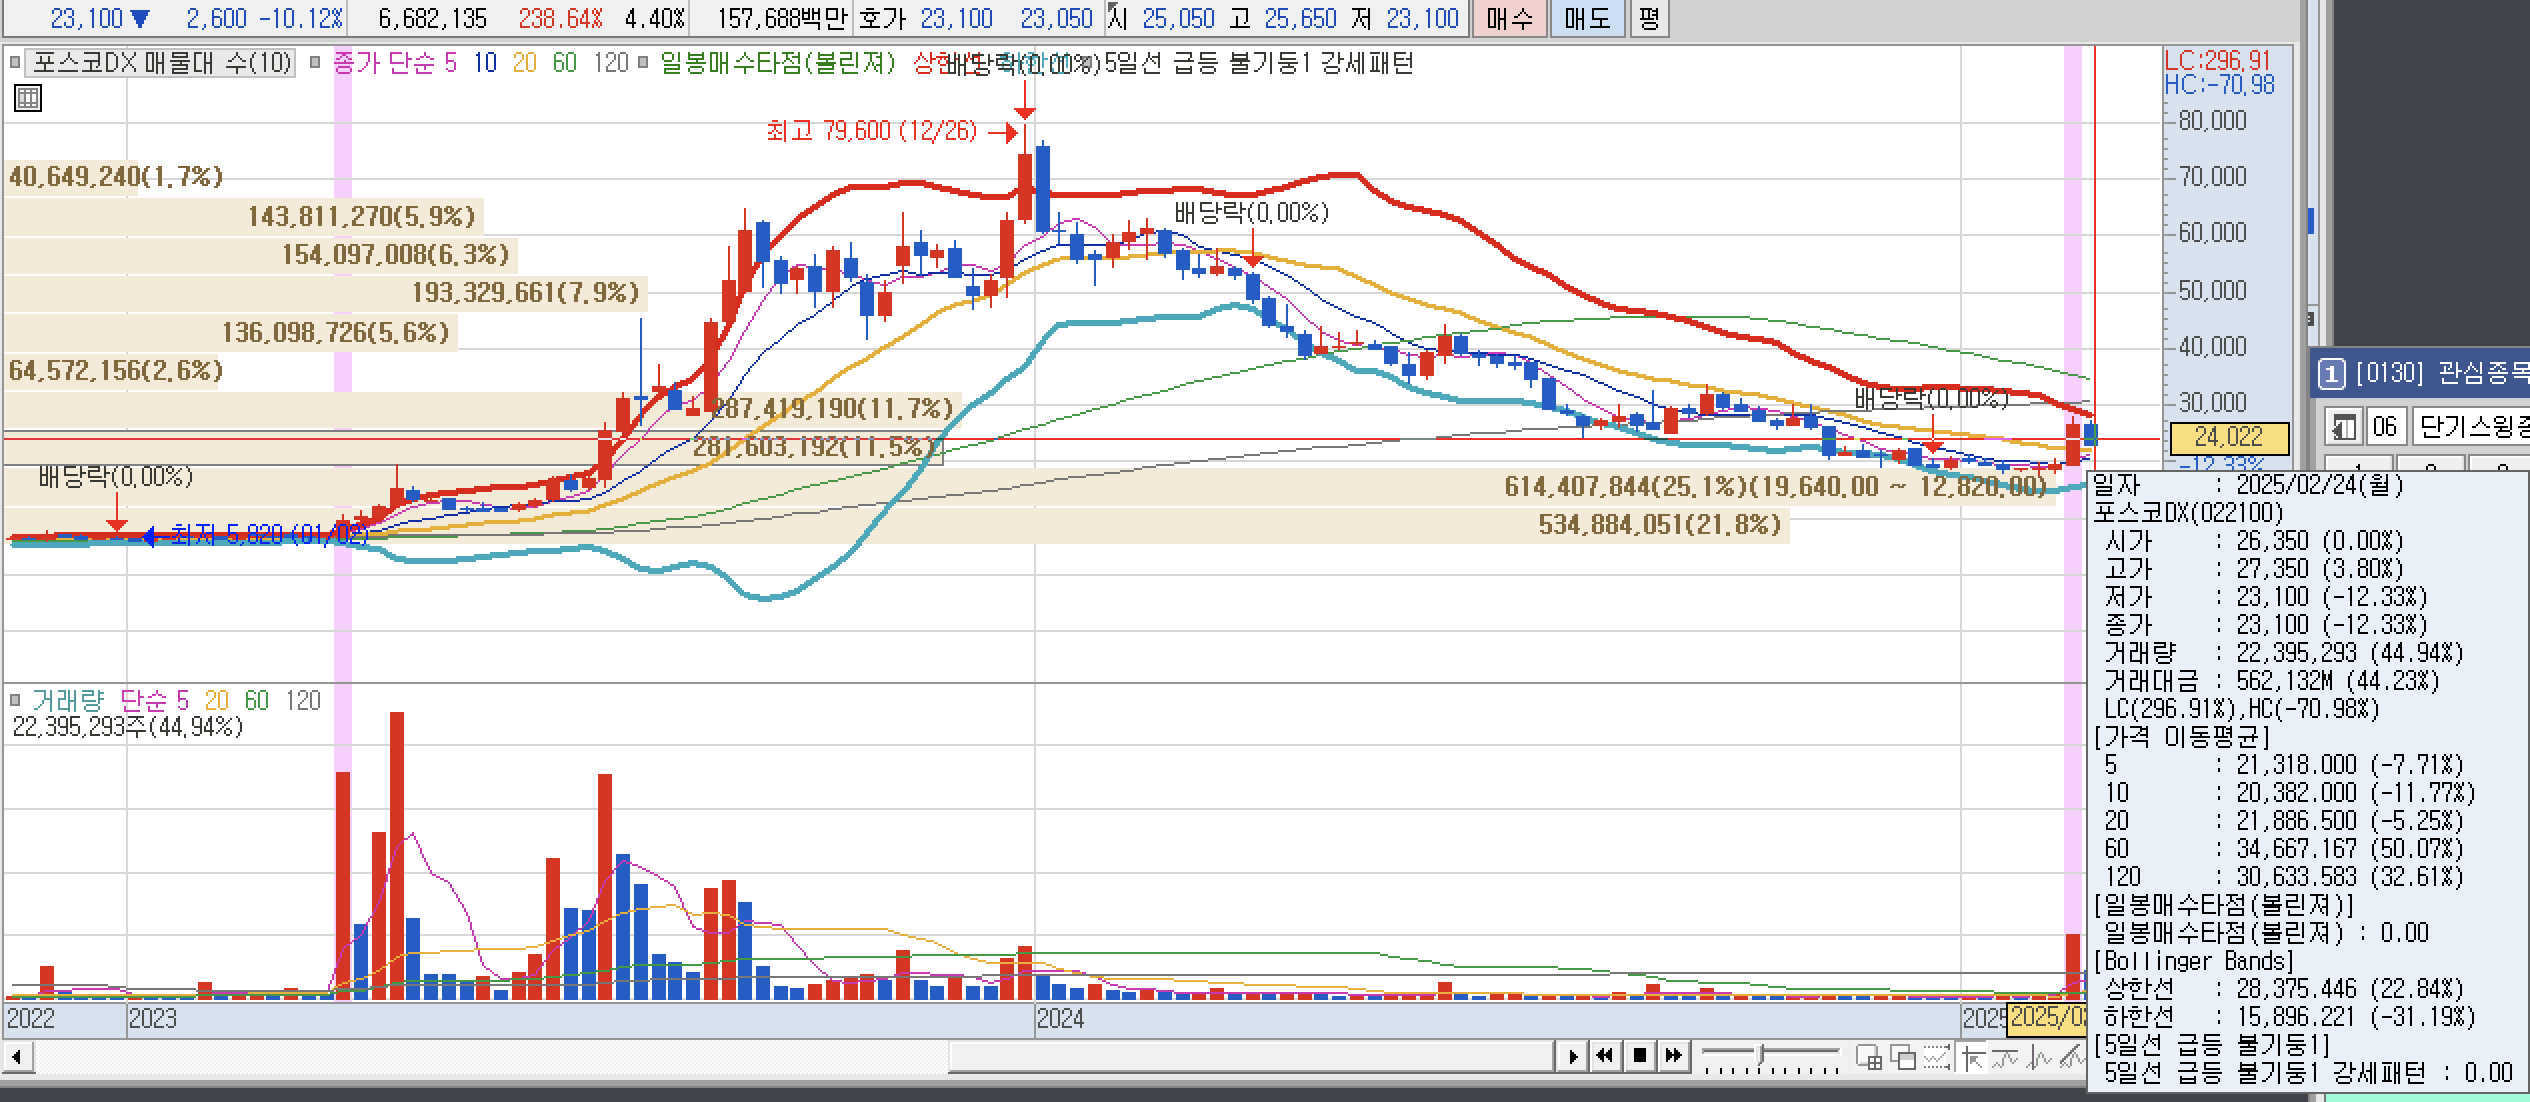Toggle the 일봉매수타점(볼린저) indicator checkbox

point(643,63)
